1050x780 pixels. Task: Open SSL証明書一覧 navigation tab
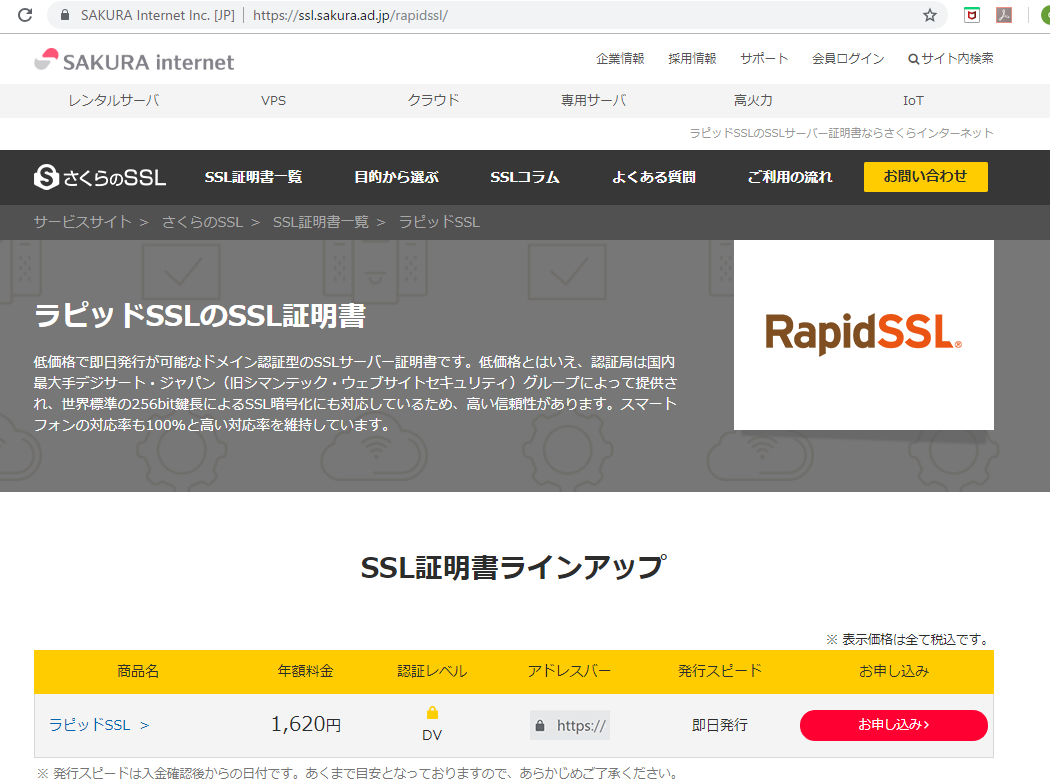253,177
